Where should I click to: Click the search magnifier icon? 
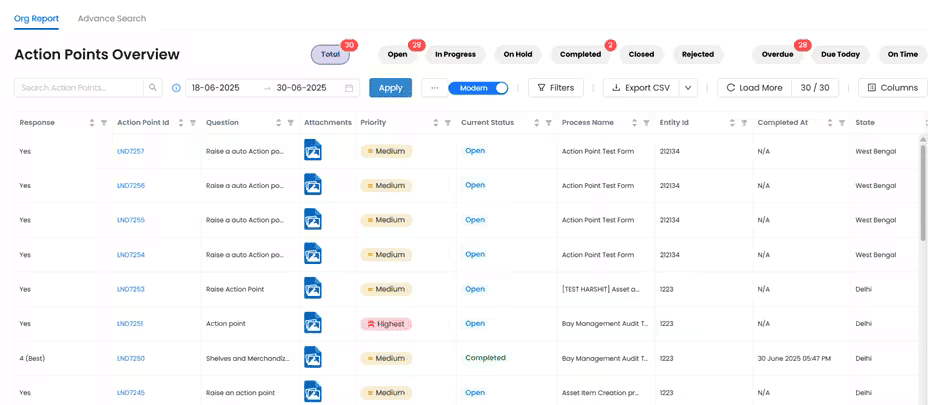click(153, 88)
